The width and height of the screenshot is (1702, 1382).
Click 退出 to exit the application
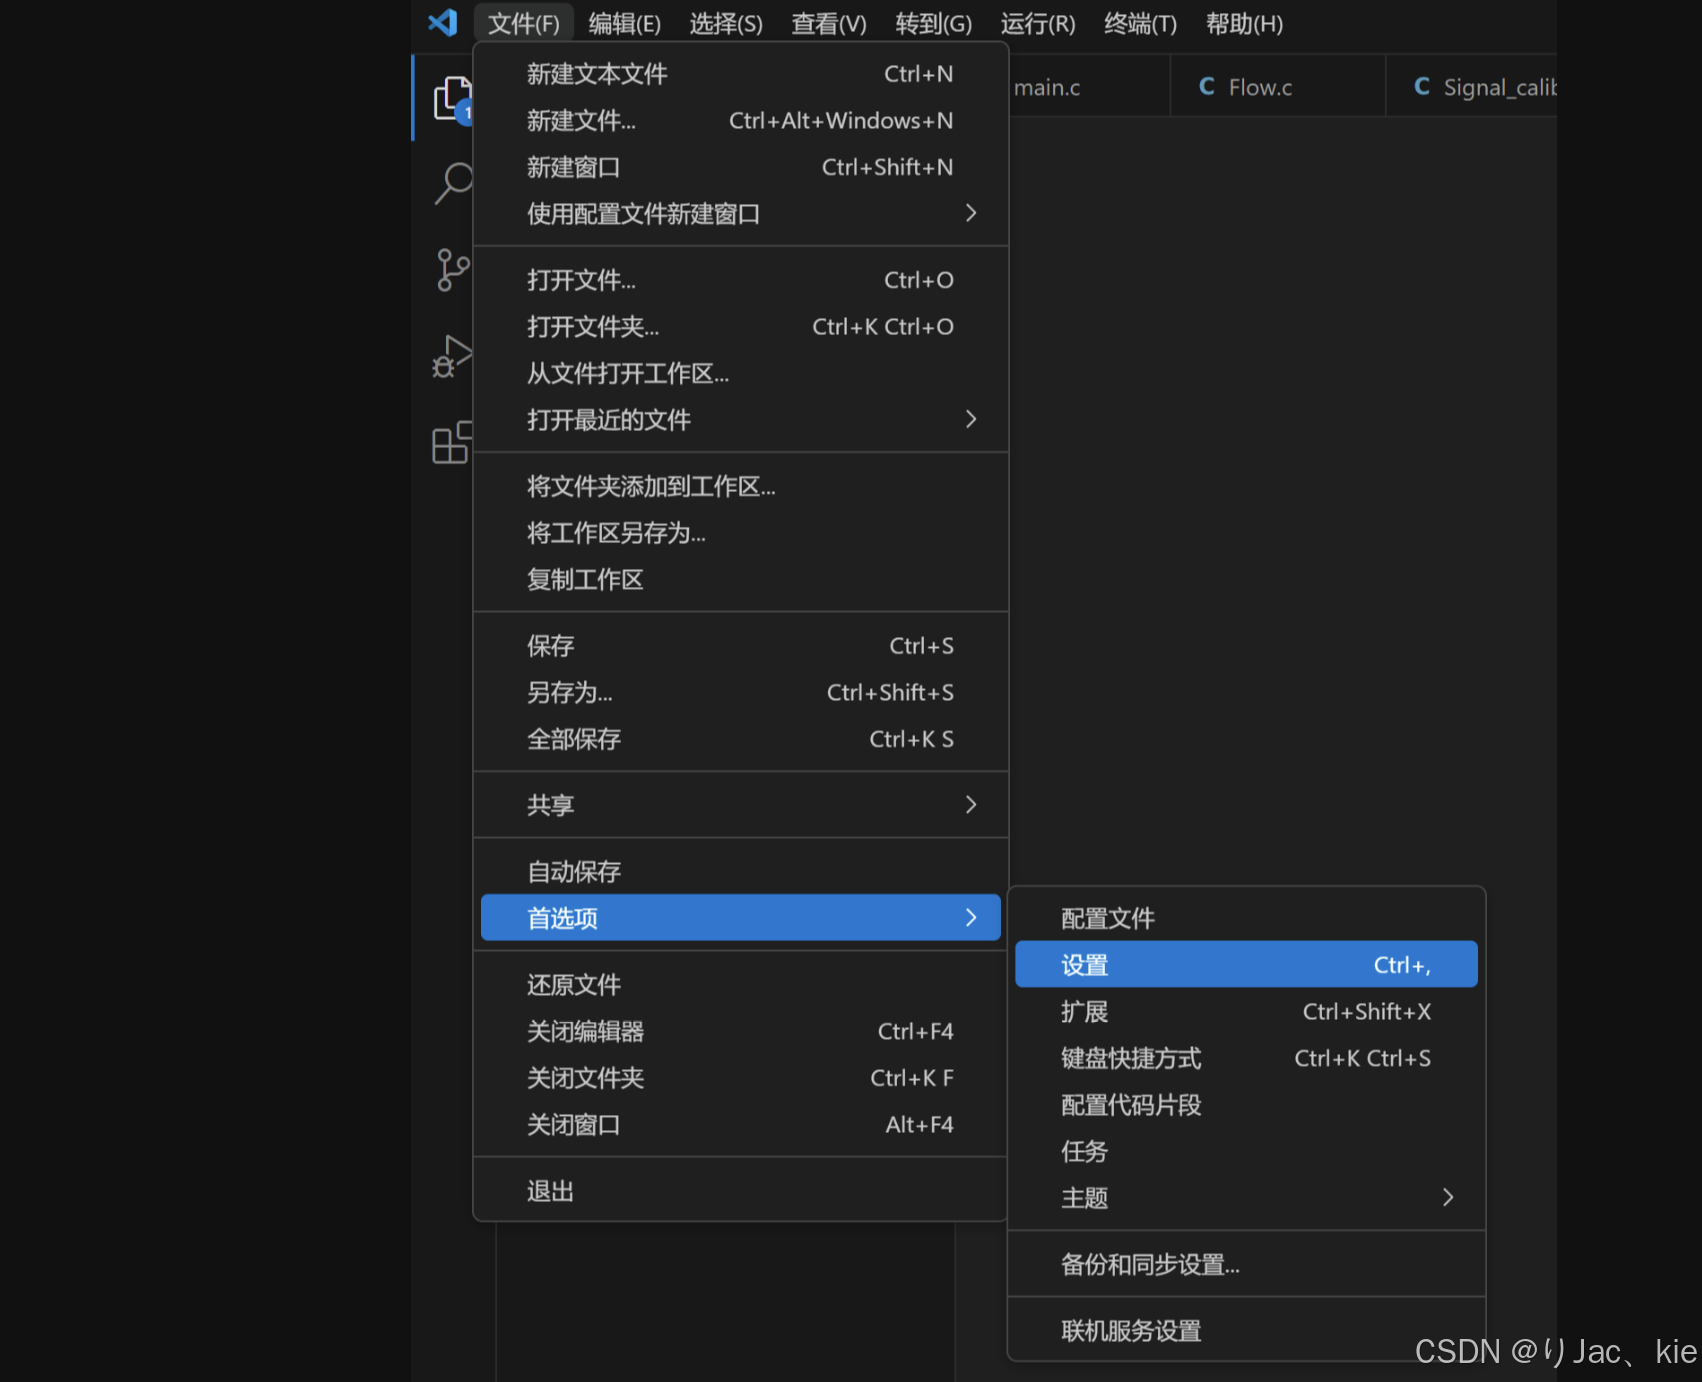(x=549, y=1190)
